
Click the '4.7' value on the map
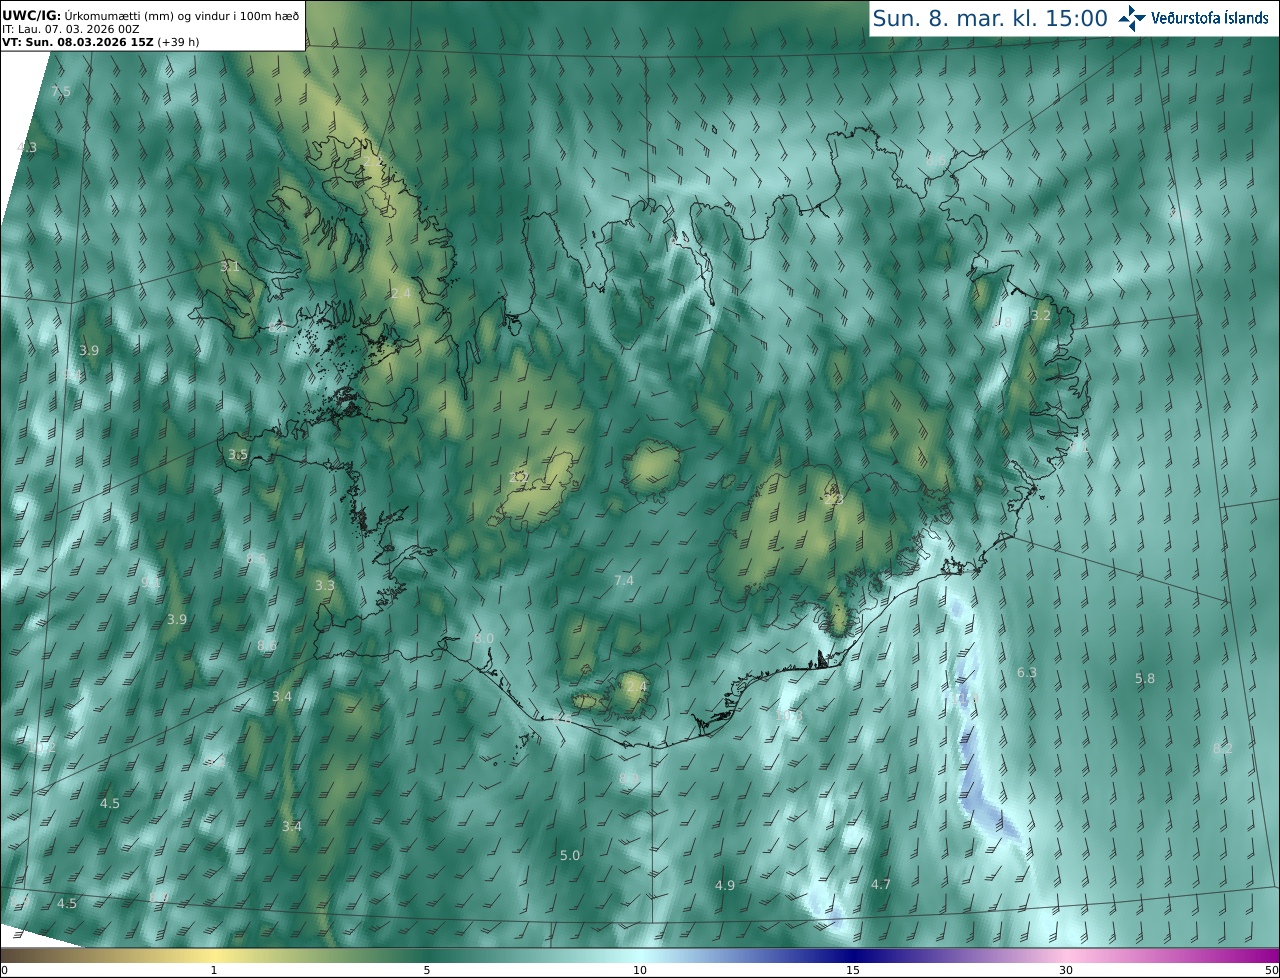[x=881, y=884]
